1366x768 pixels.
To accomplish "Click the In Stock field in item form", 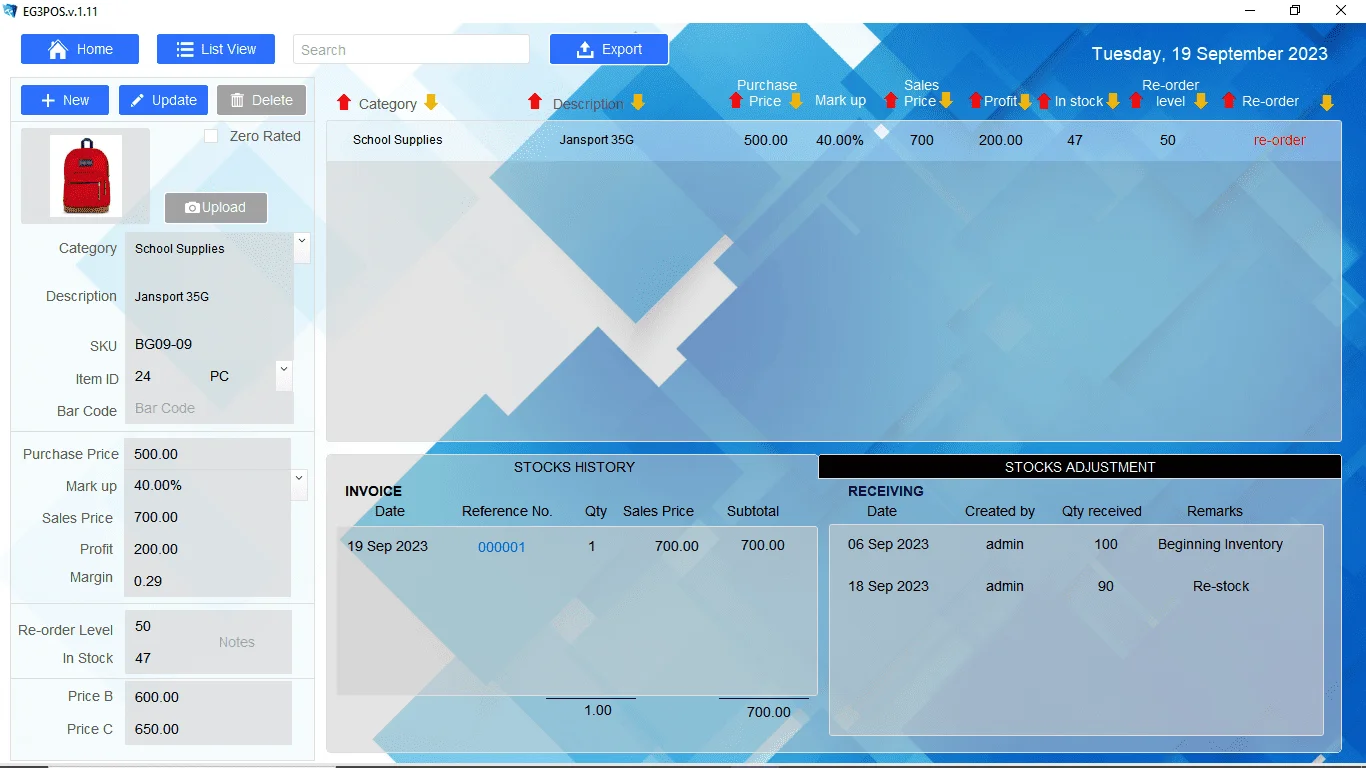I will coord(168,658).
